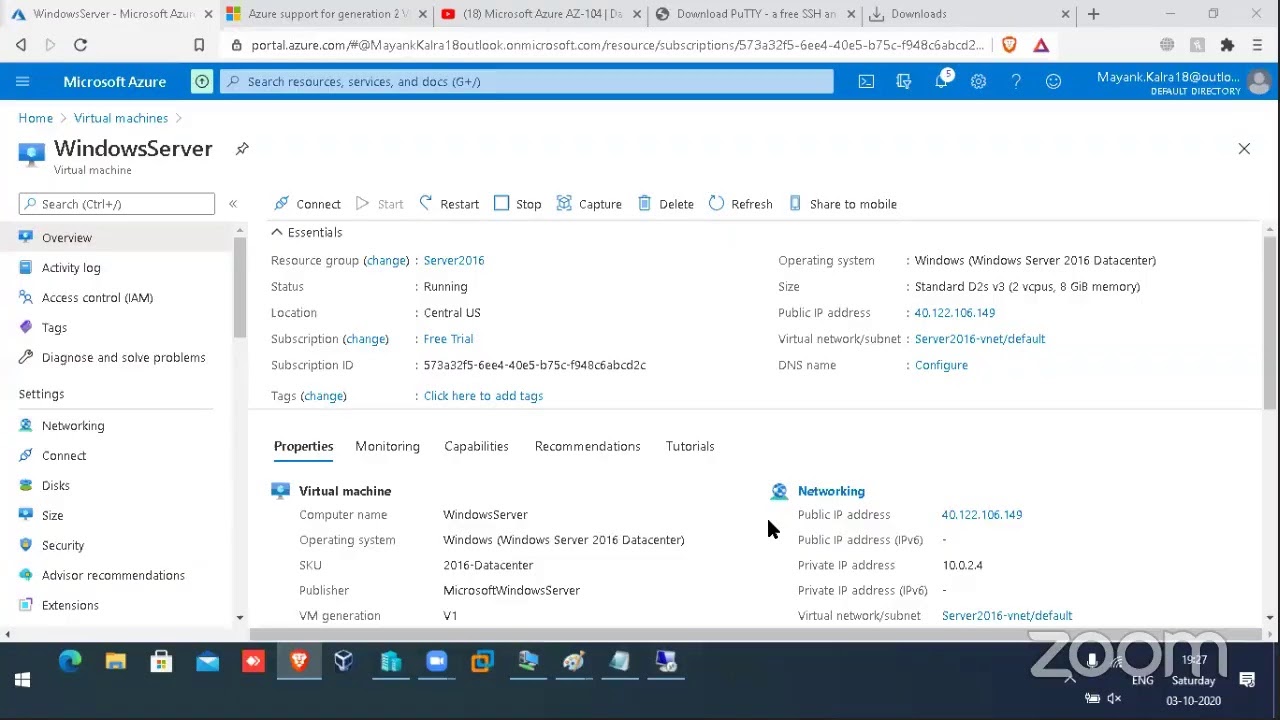Click change next to Tags
This screenshot has width=1280, height=720.
324,396
